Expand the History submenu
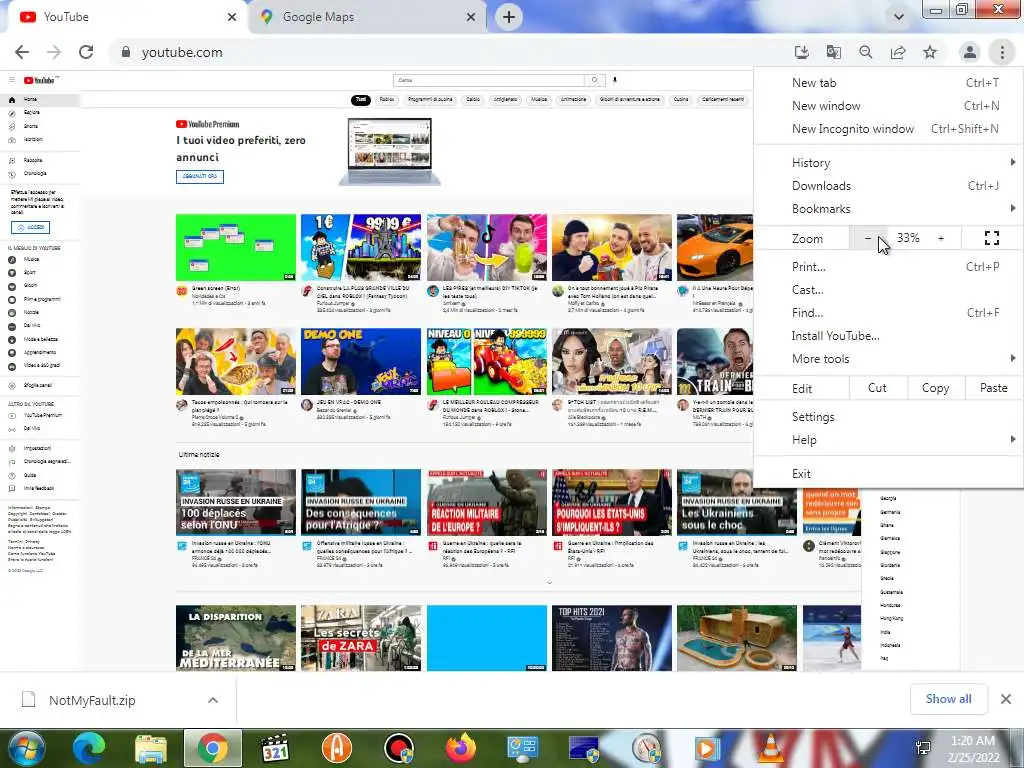The width and height of the screenshot is (1024, 768). 888,163
